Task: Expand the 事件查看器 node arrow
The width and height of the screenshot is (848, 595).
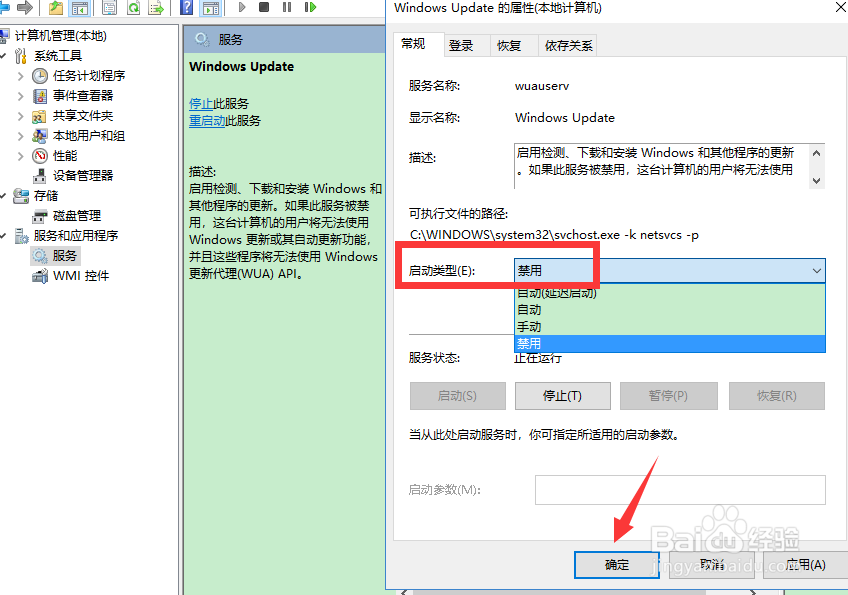Action: click(x=21, y=96)
